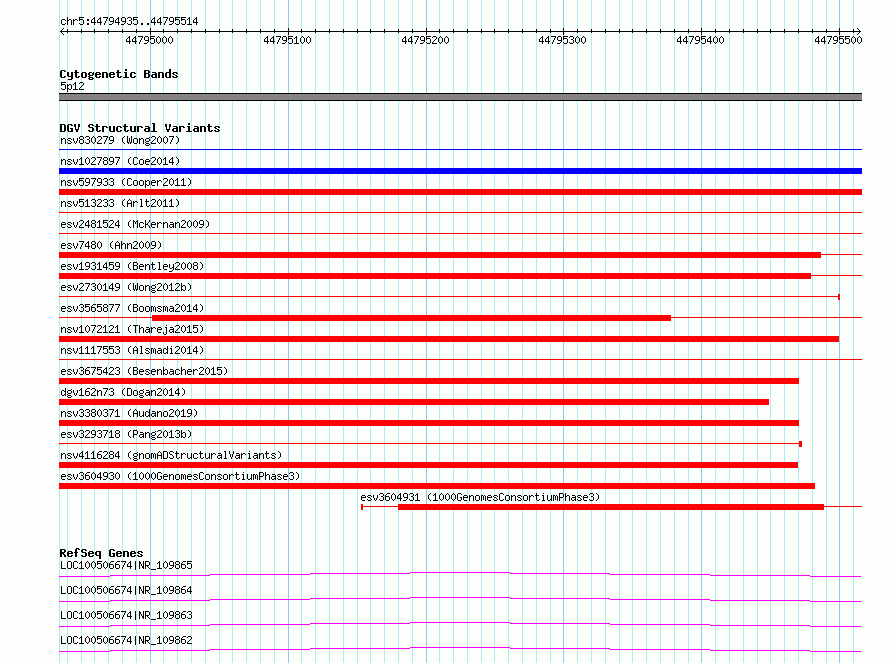Open variant nsv597933 (Cooper2011) label
This screenshot has width=890, height=663.
click(126, 182)
